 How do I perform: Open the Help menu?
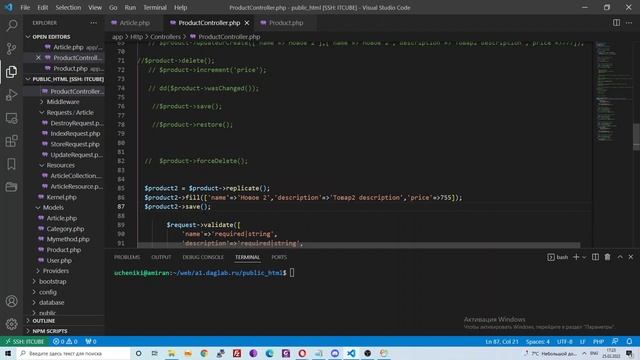pos(180,7)
